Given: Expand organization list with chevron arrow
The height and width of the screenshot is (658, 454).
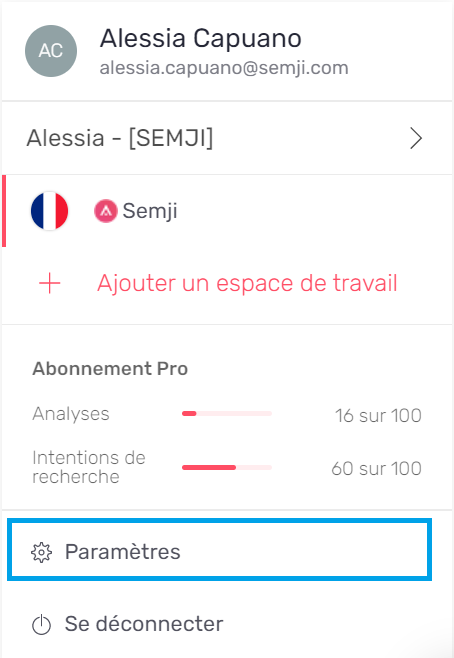Looking at the screenshot, I should (416, 138).
